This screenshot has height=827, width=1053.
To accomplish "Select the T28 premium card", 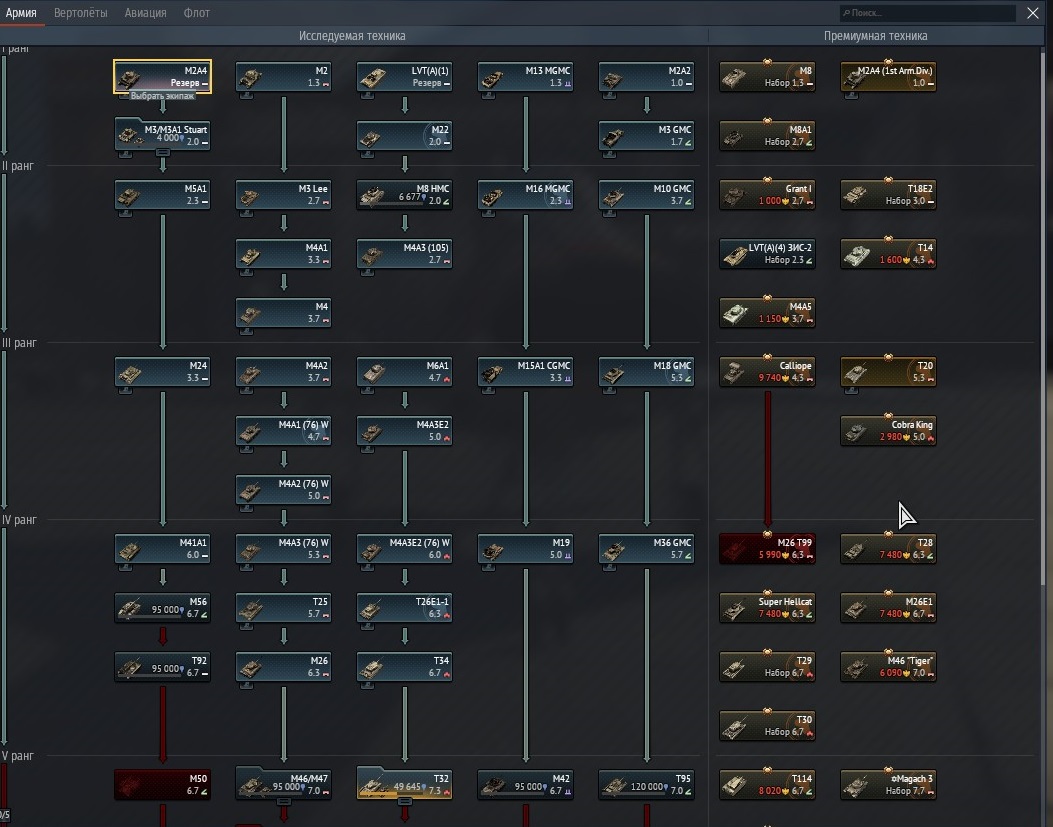I will pyautogui.click(x=888, y=549).
